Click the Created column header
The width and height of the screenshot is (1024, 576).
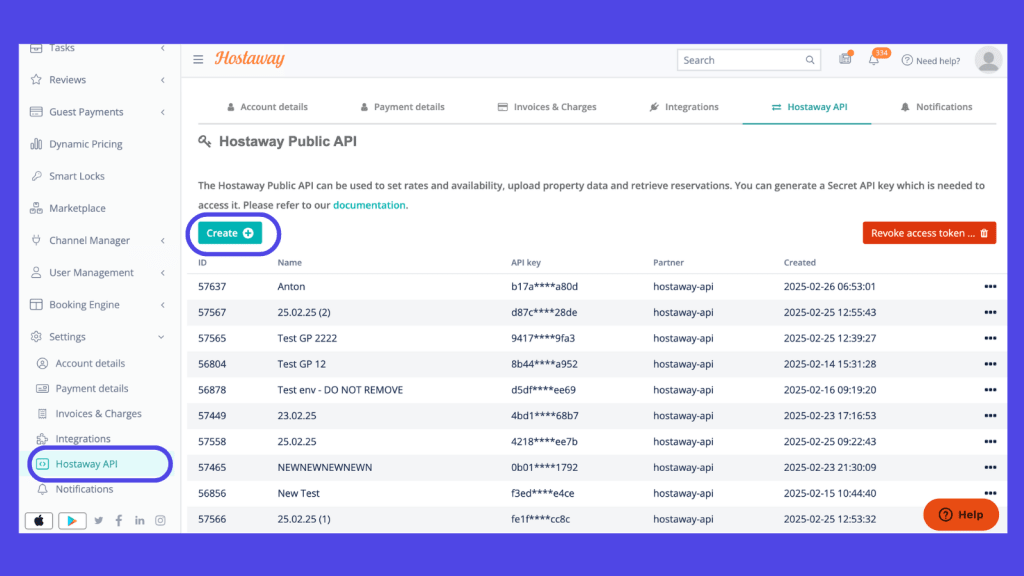pyautogui.click(x=799, y=263)
